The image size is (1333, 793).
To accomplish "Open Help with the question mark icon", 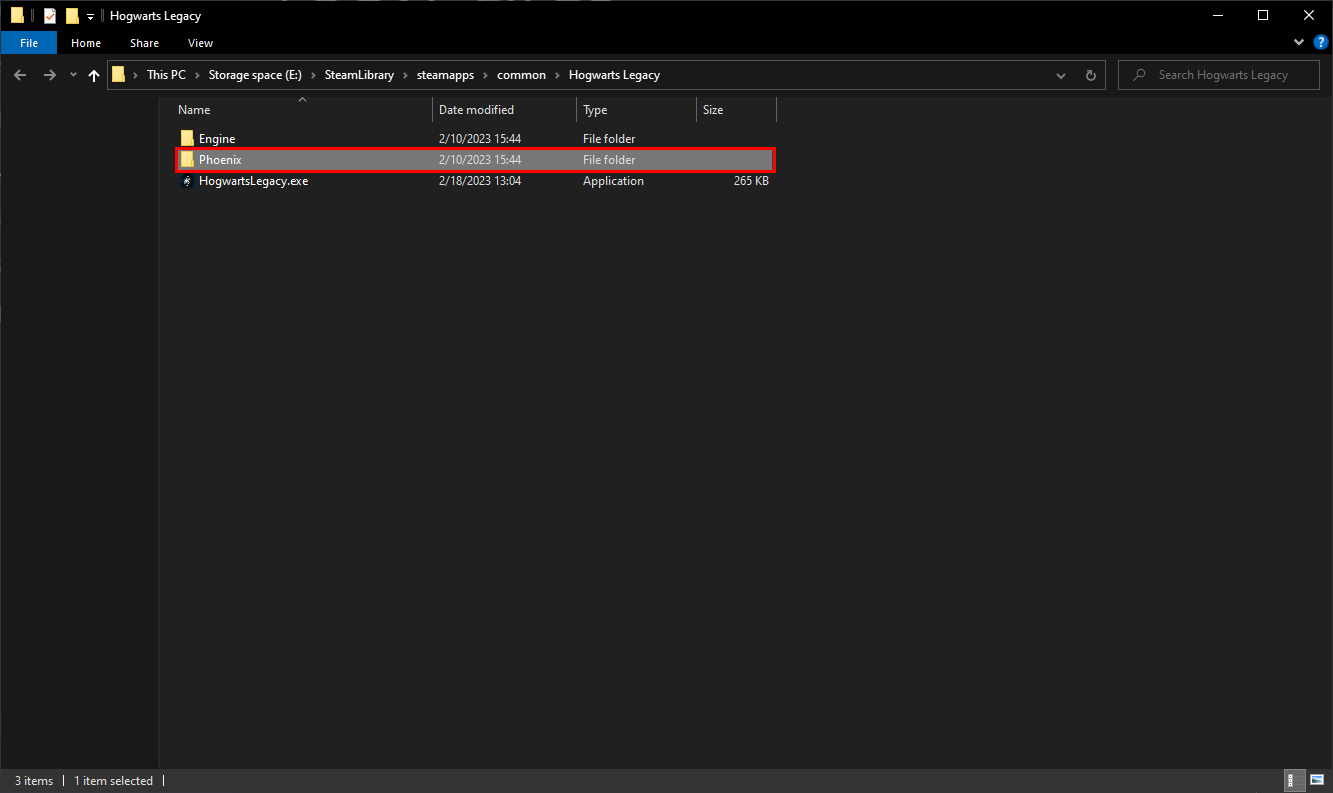I will (x=1319, y=43).
